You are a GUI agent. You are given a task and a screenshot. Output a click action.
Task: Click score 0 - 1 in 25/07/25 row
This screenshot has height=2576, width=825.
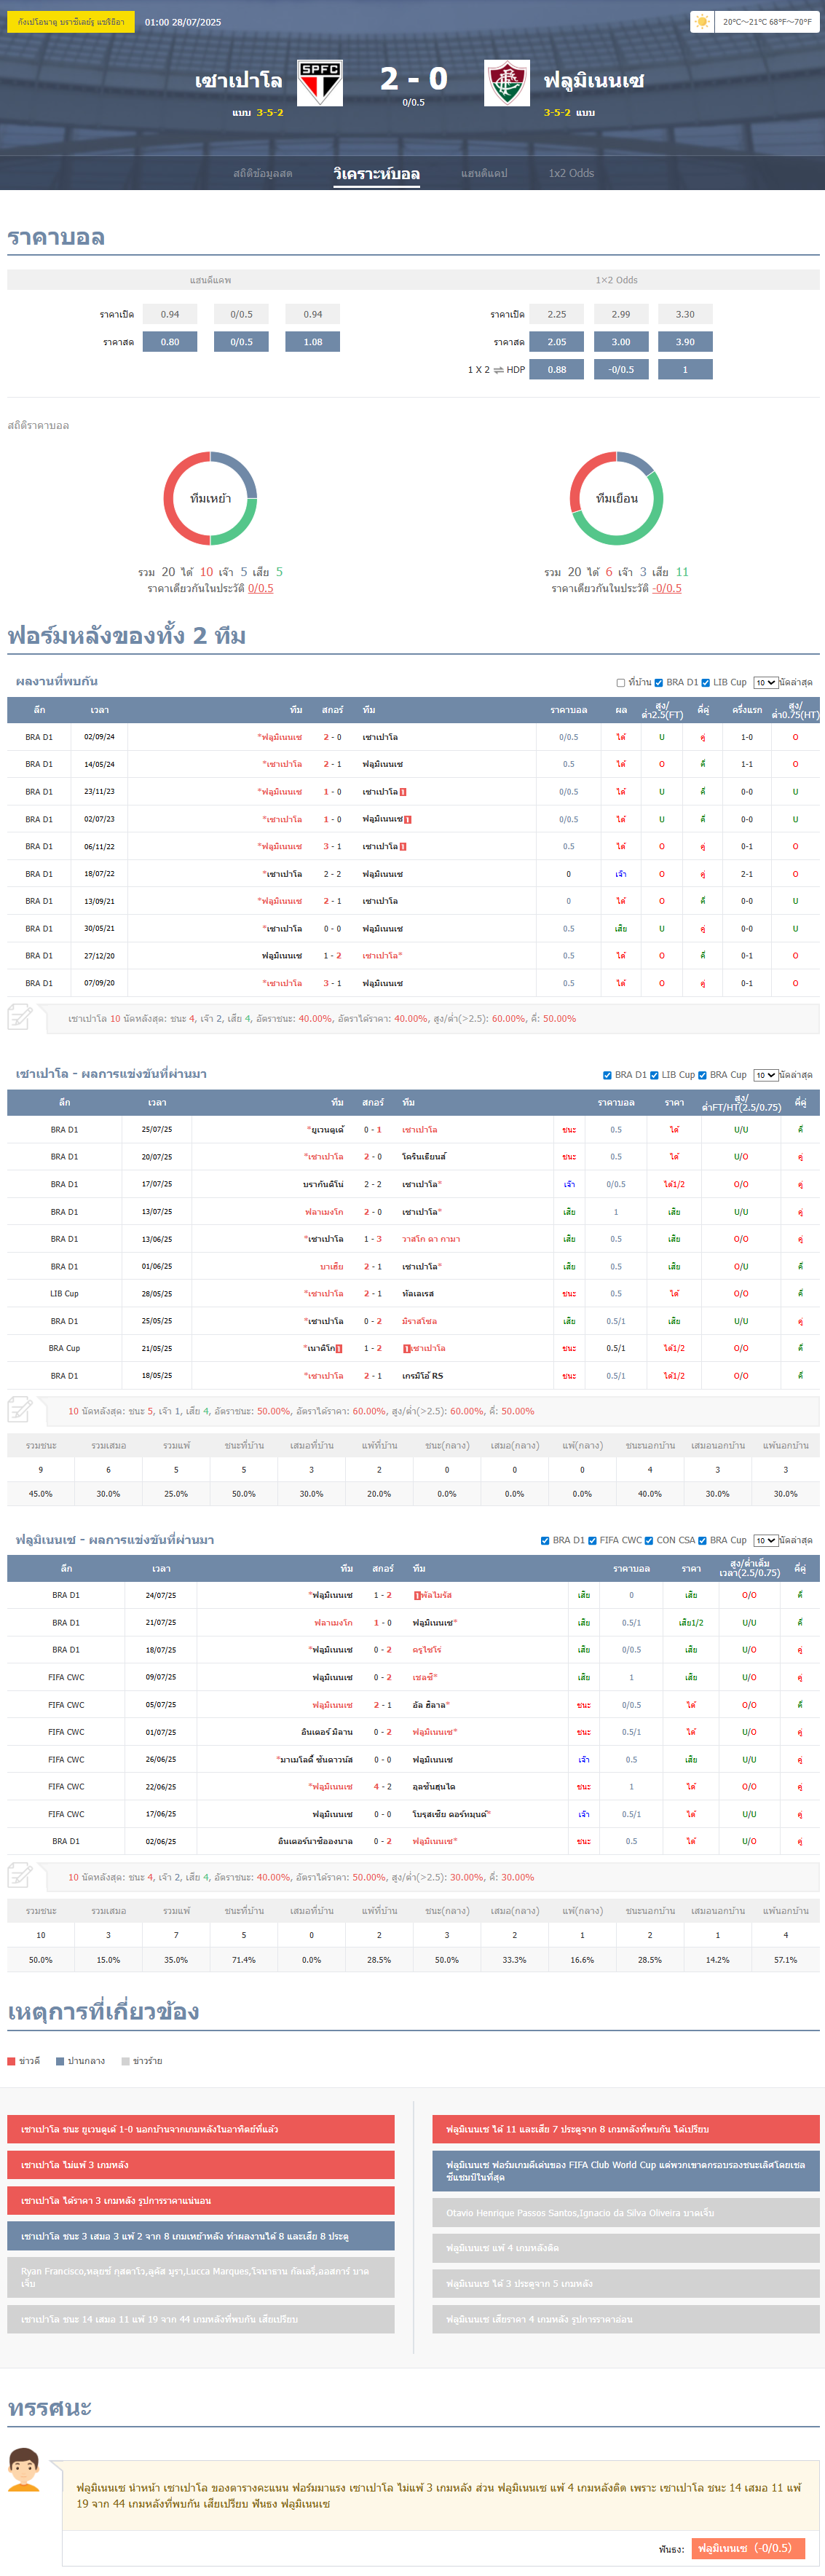(372, 1130)
